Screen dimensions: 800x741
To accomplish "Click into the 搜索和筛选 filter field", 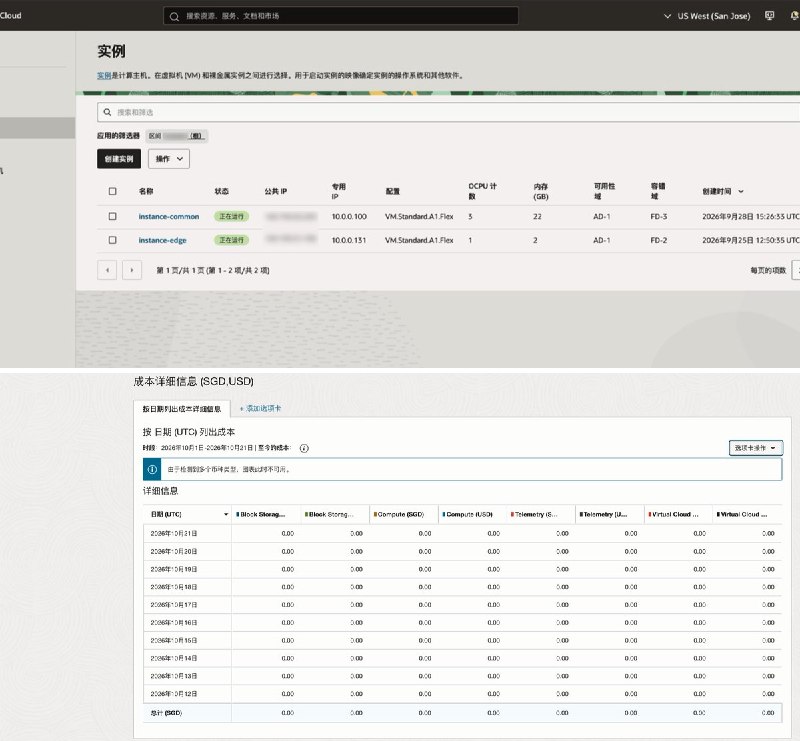I will (x=448, y=112).
